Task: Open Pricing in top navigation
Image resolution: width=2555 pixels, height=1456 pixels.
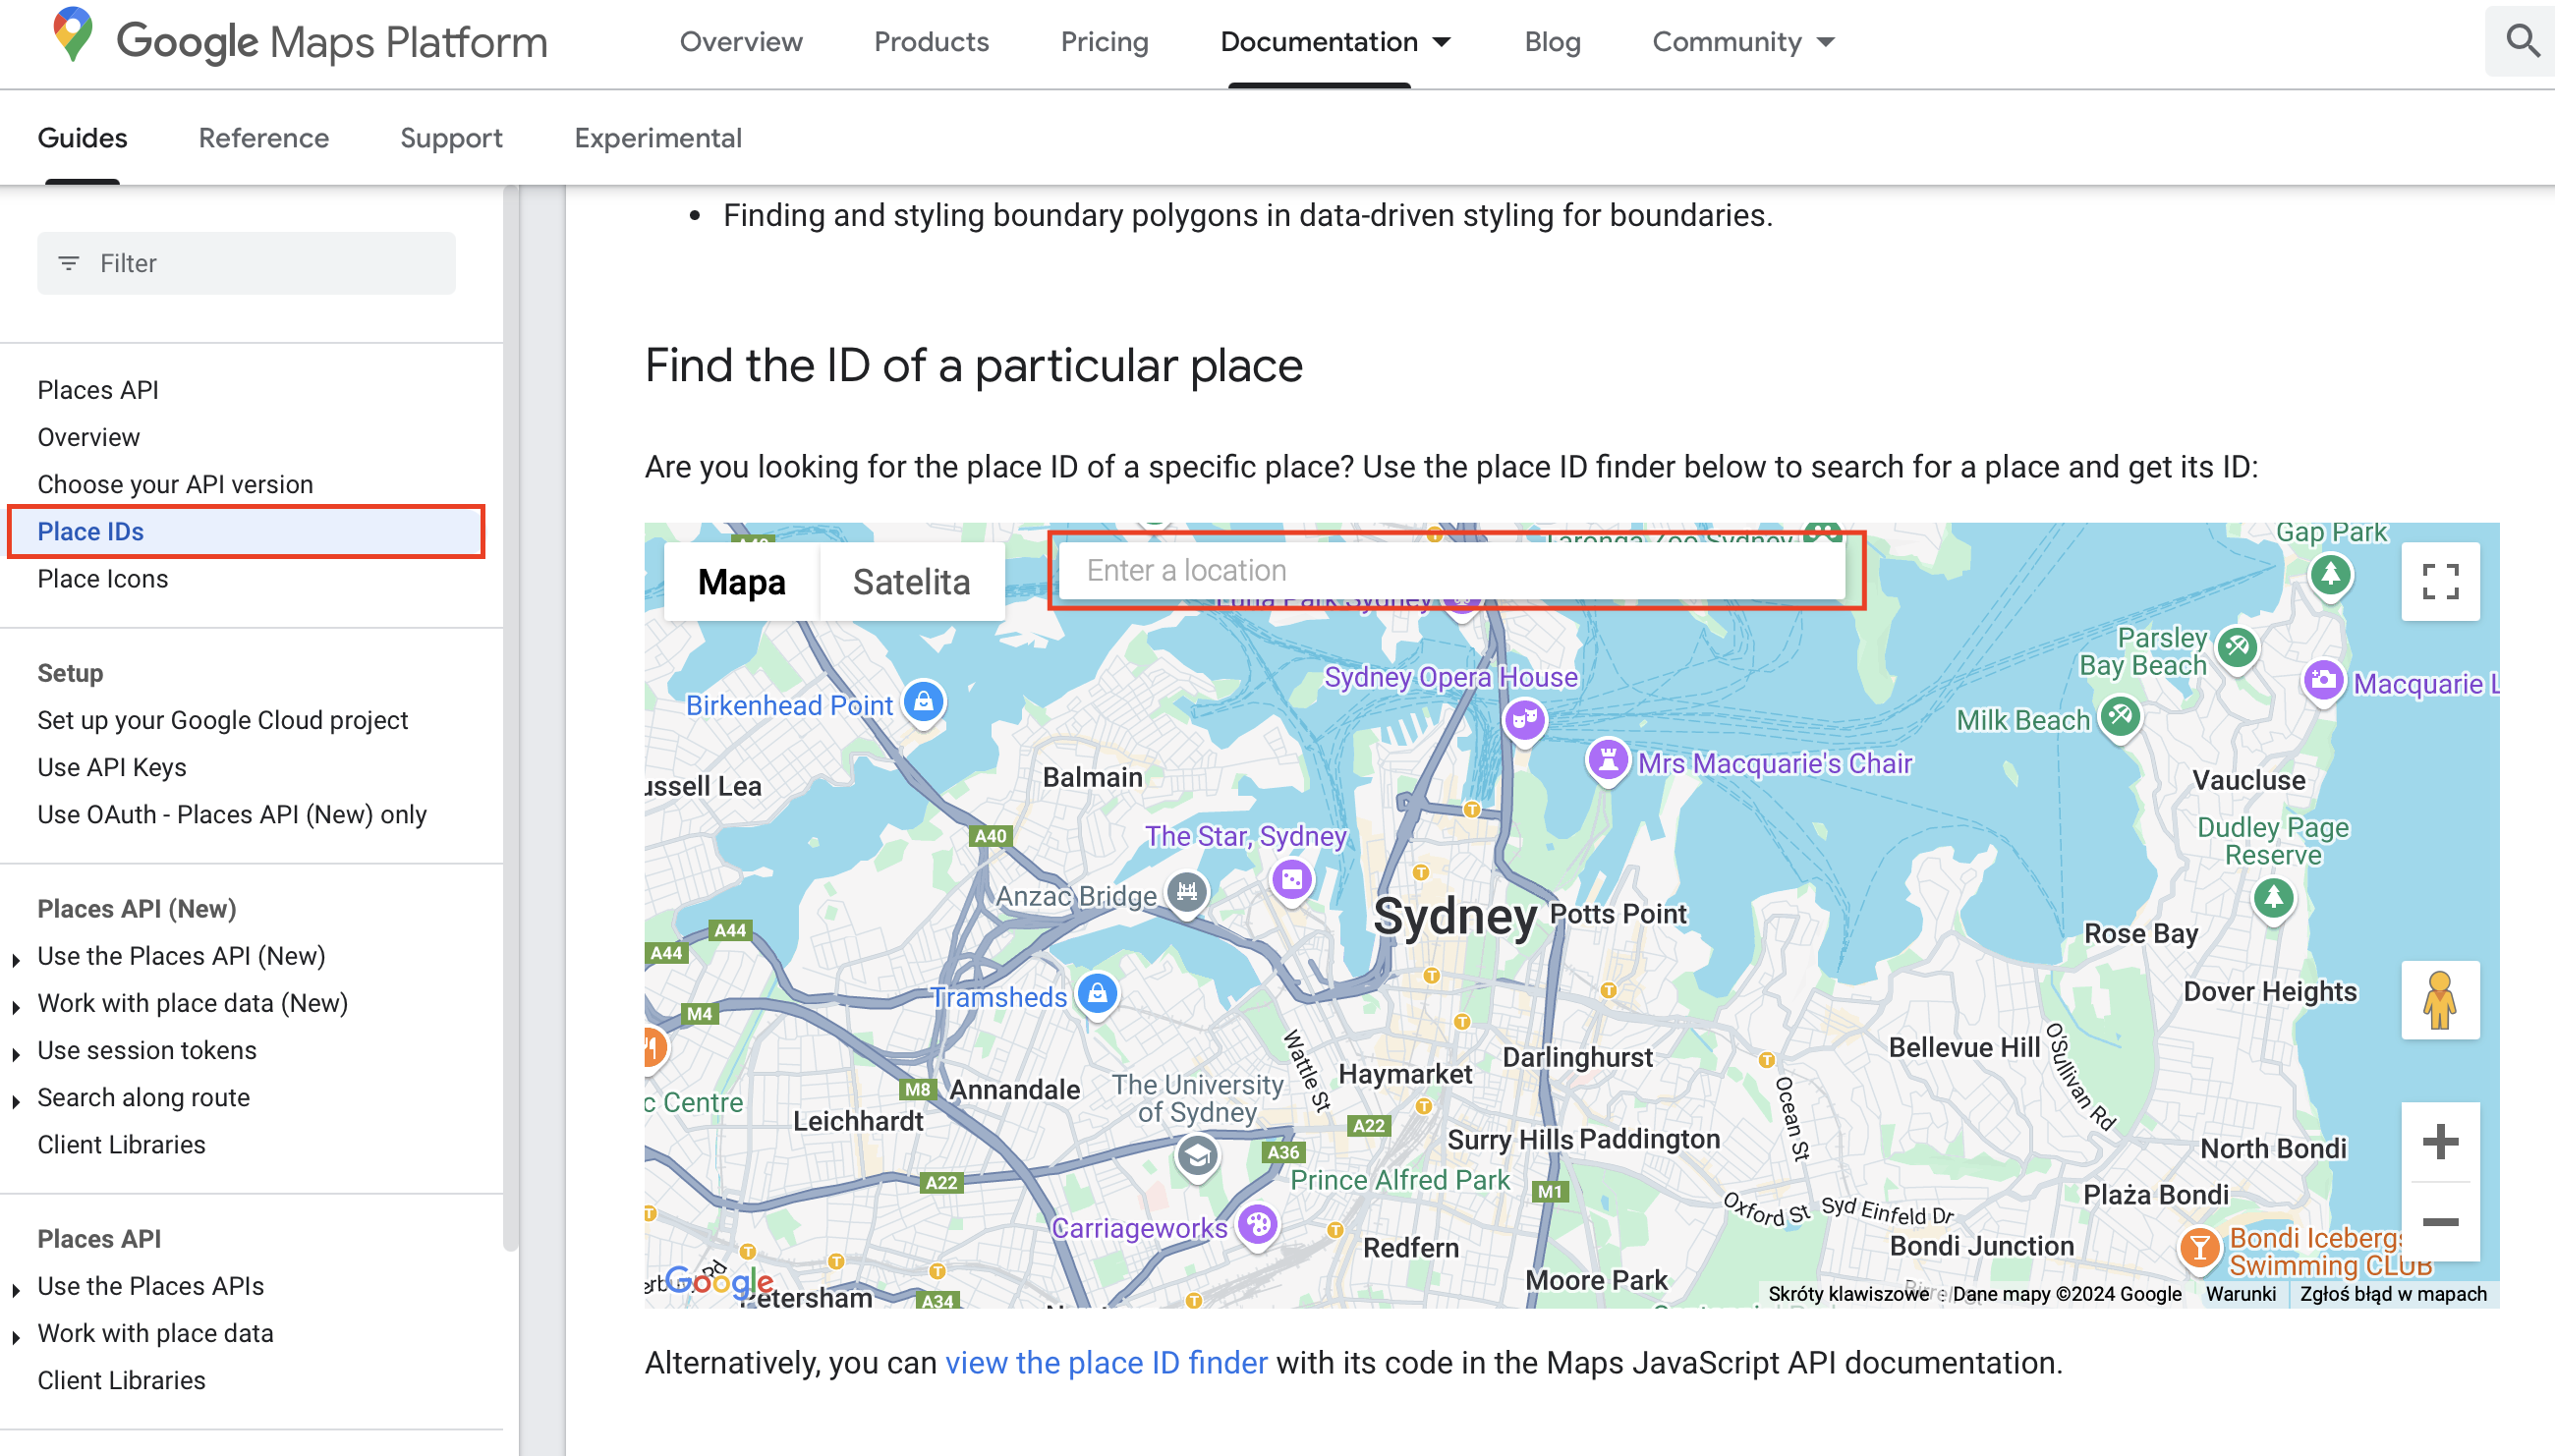Action: tap(1104, 42)
